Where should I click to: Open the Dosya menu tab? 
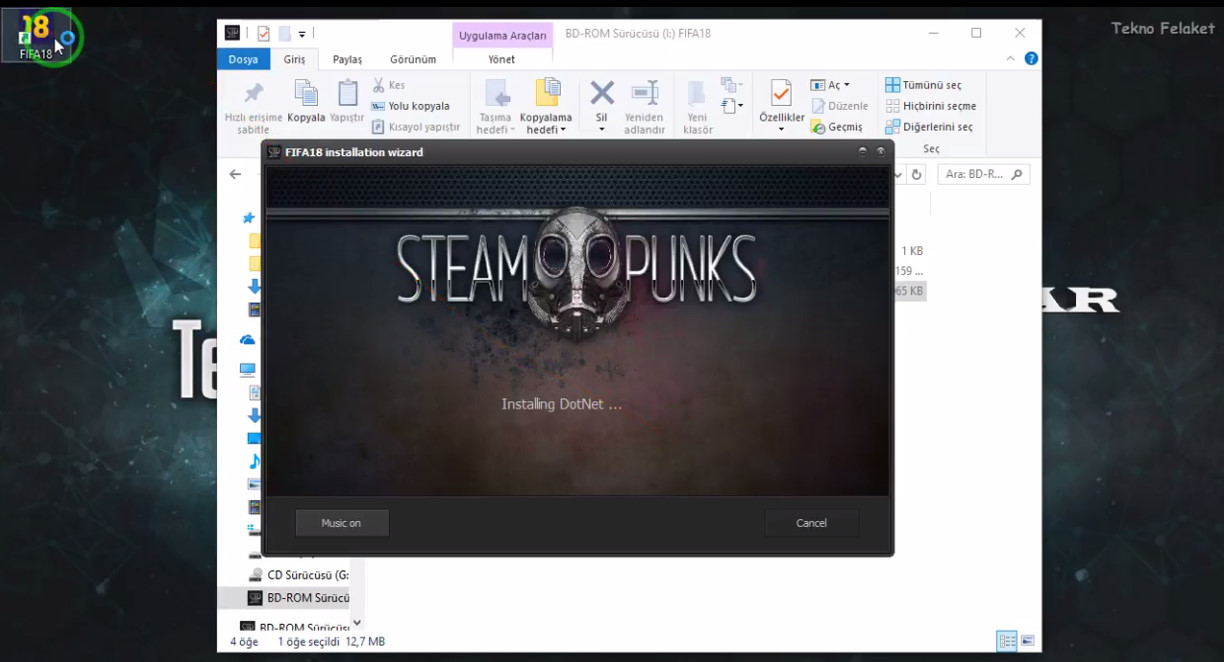coord(243,59)
